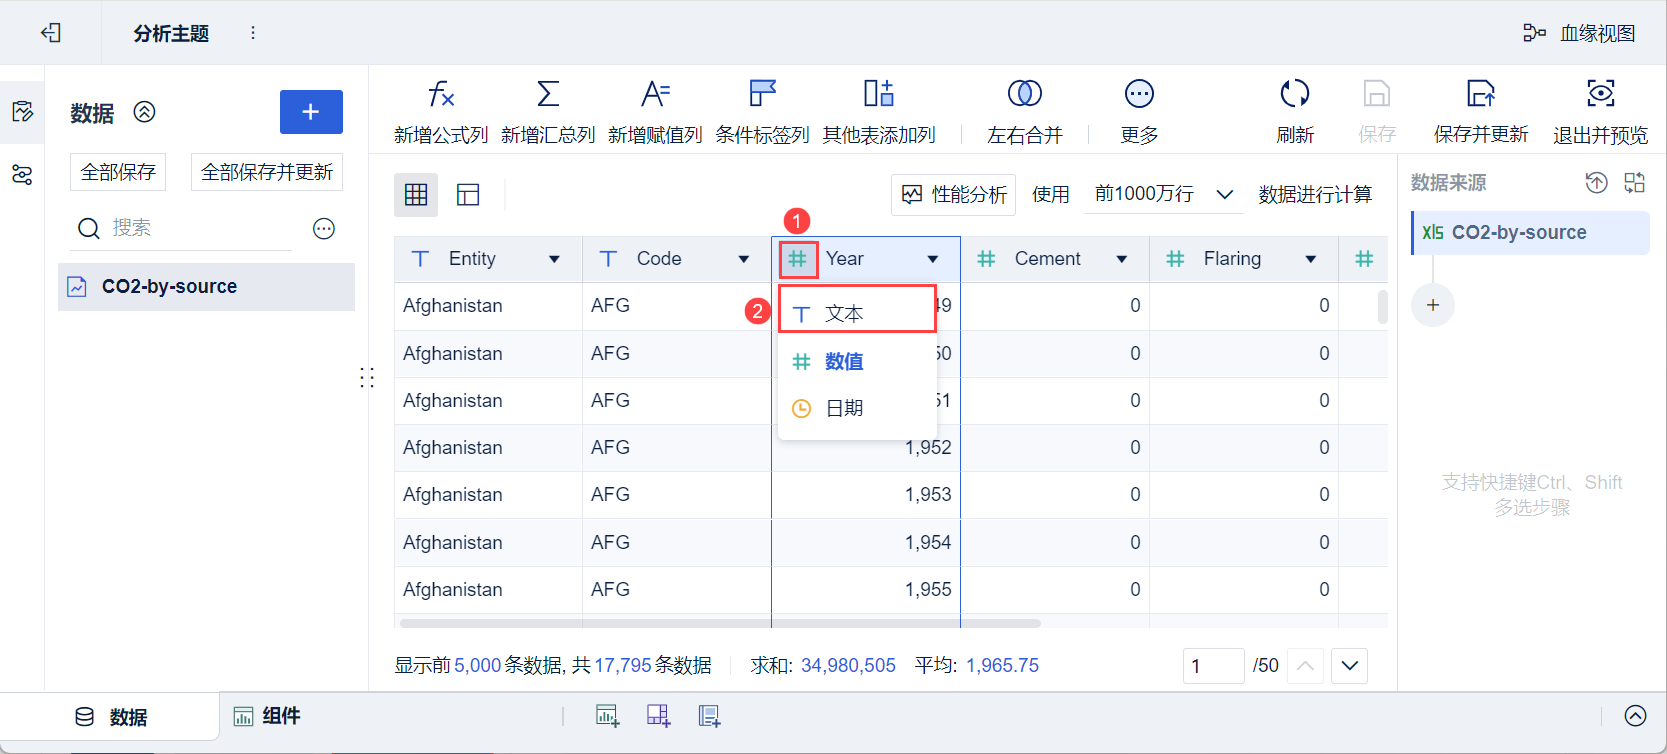Click the 新增汇总列 sigma icon
Image resolution: width=1667 pixels, height=754 pixels.
[548, 95]
